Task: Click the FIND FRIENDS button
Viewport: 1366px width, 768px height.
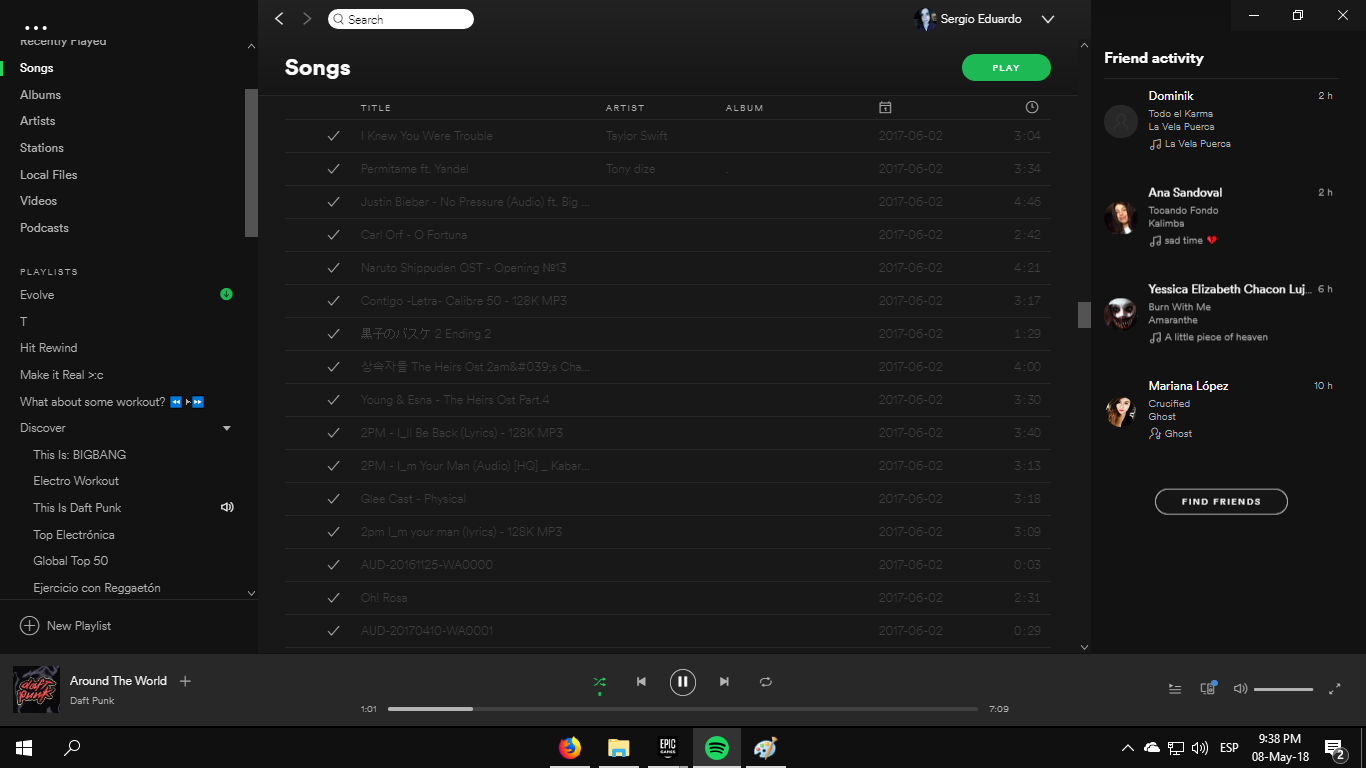Action: click(1221, 502)
